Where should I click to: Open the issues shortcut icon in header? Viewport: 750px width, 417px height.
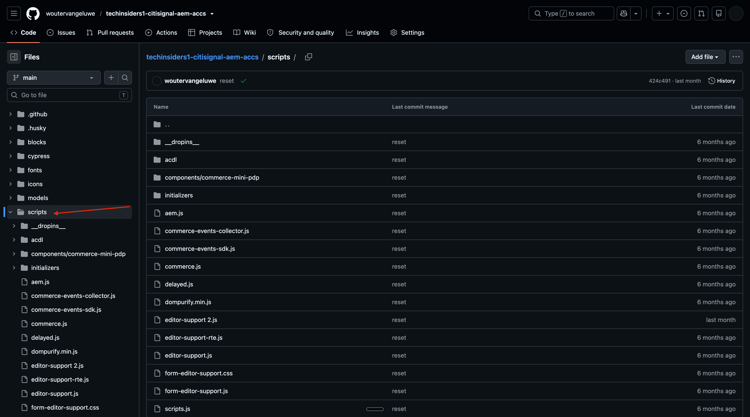click(684, 13)
